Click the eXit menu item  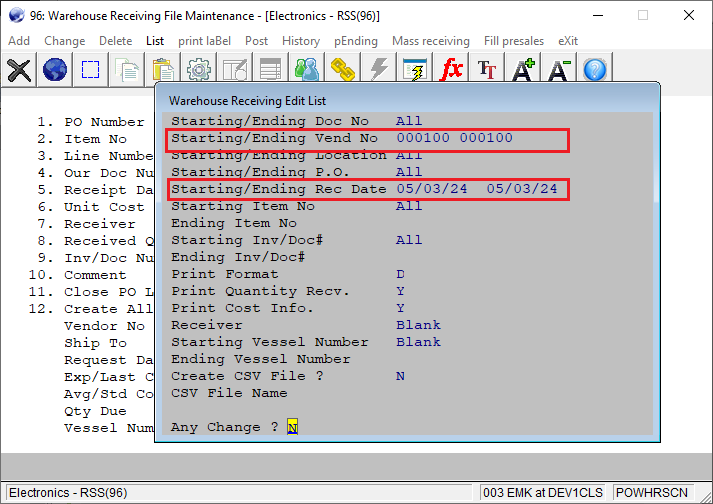click(x=568, y=41)
